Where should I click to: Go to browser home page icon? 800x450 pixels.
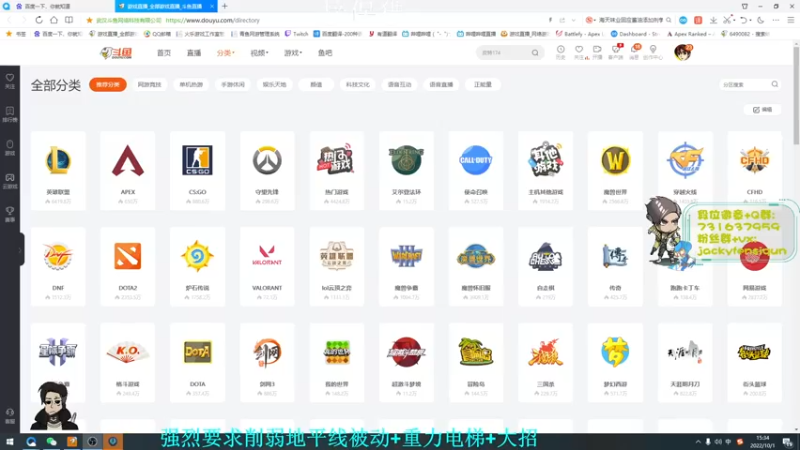tap(54, 20)
